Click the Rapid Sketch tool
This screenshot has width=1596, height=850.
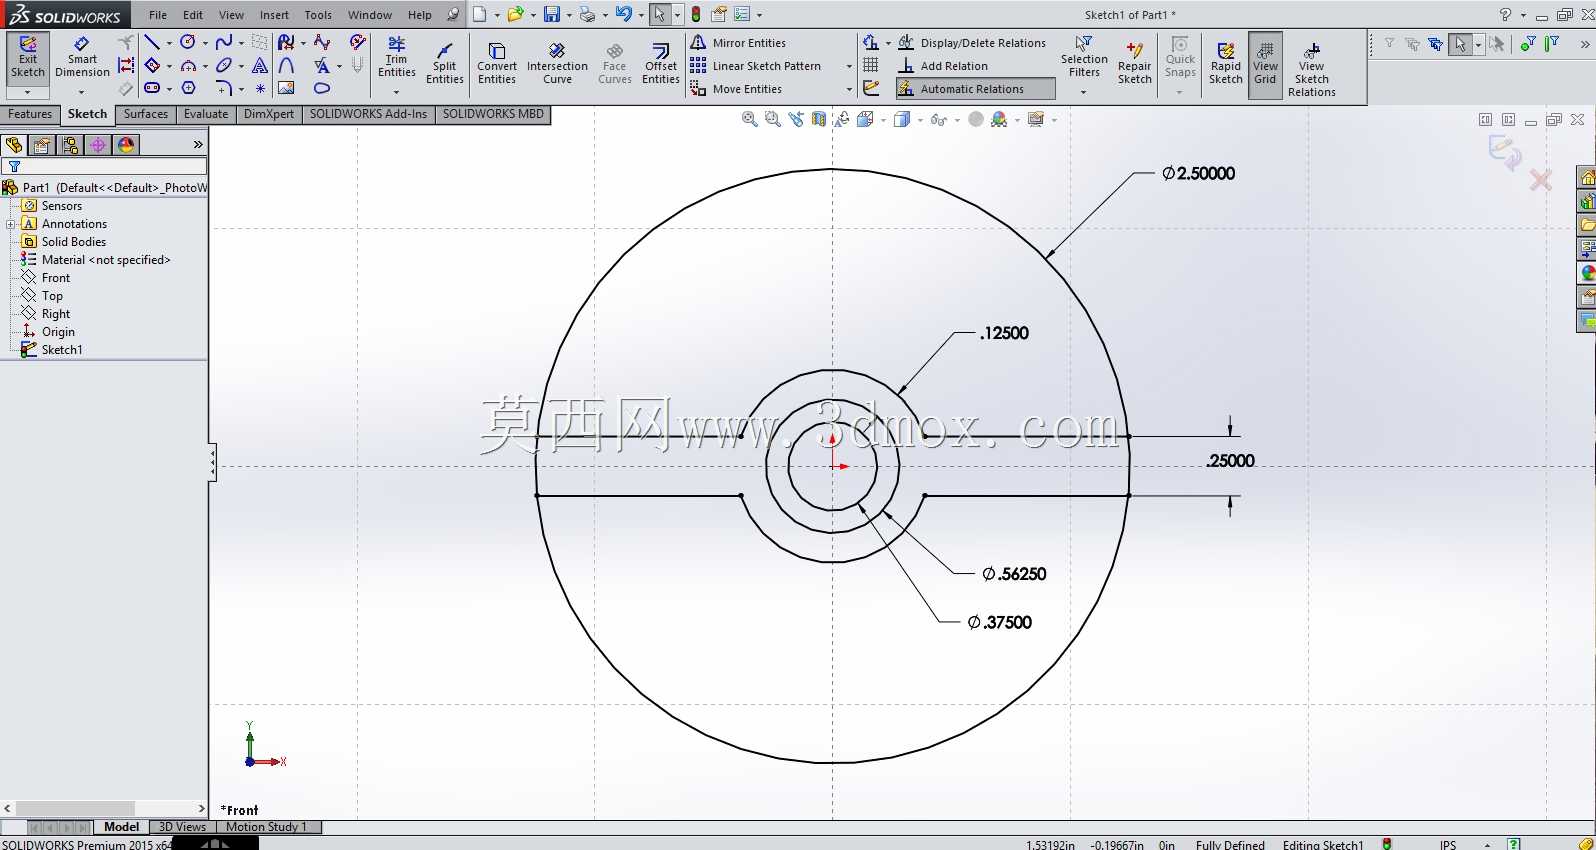1225,63
